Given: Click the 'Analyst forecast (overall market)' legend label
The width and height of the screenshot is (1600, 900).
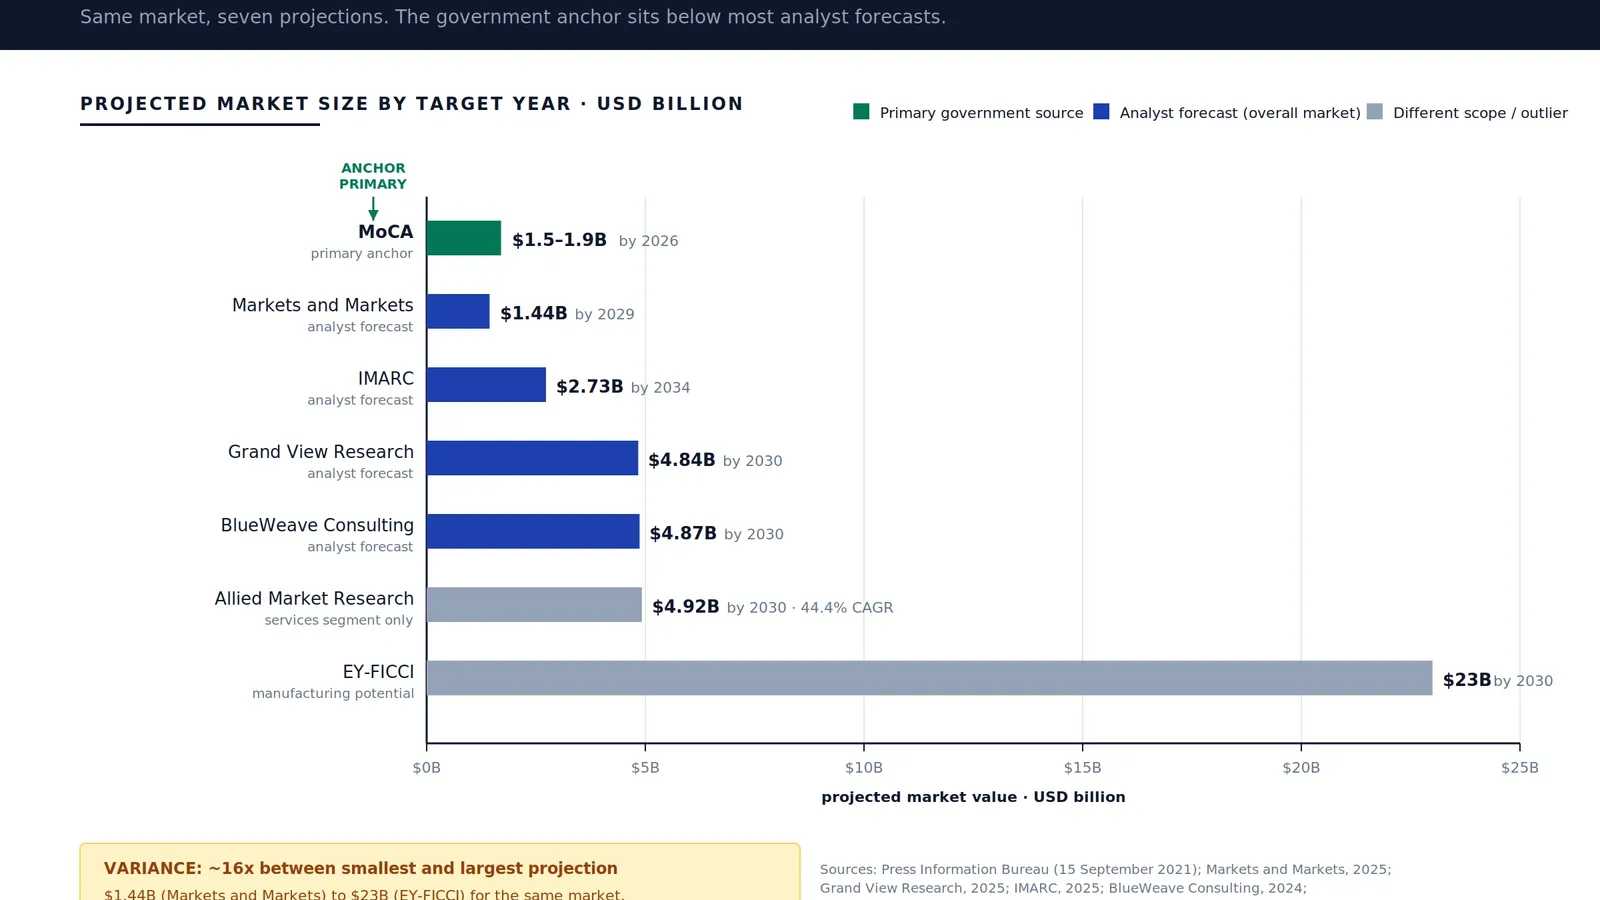Looking at the screenshot, I should pos(1240,113).
